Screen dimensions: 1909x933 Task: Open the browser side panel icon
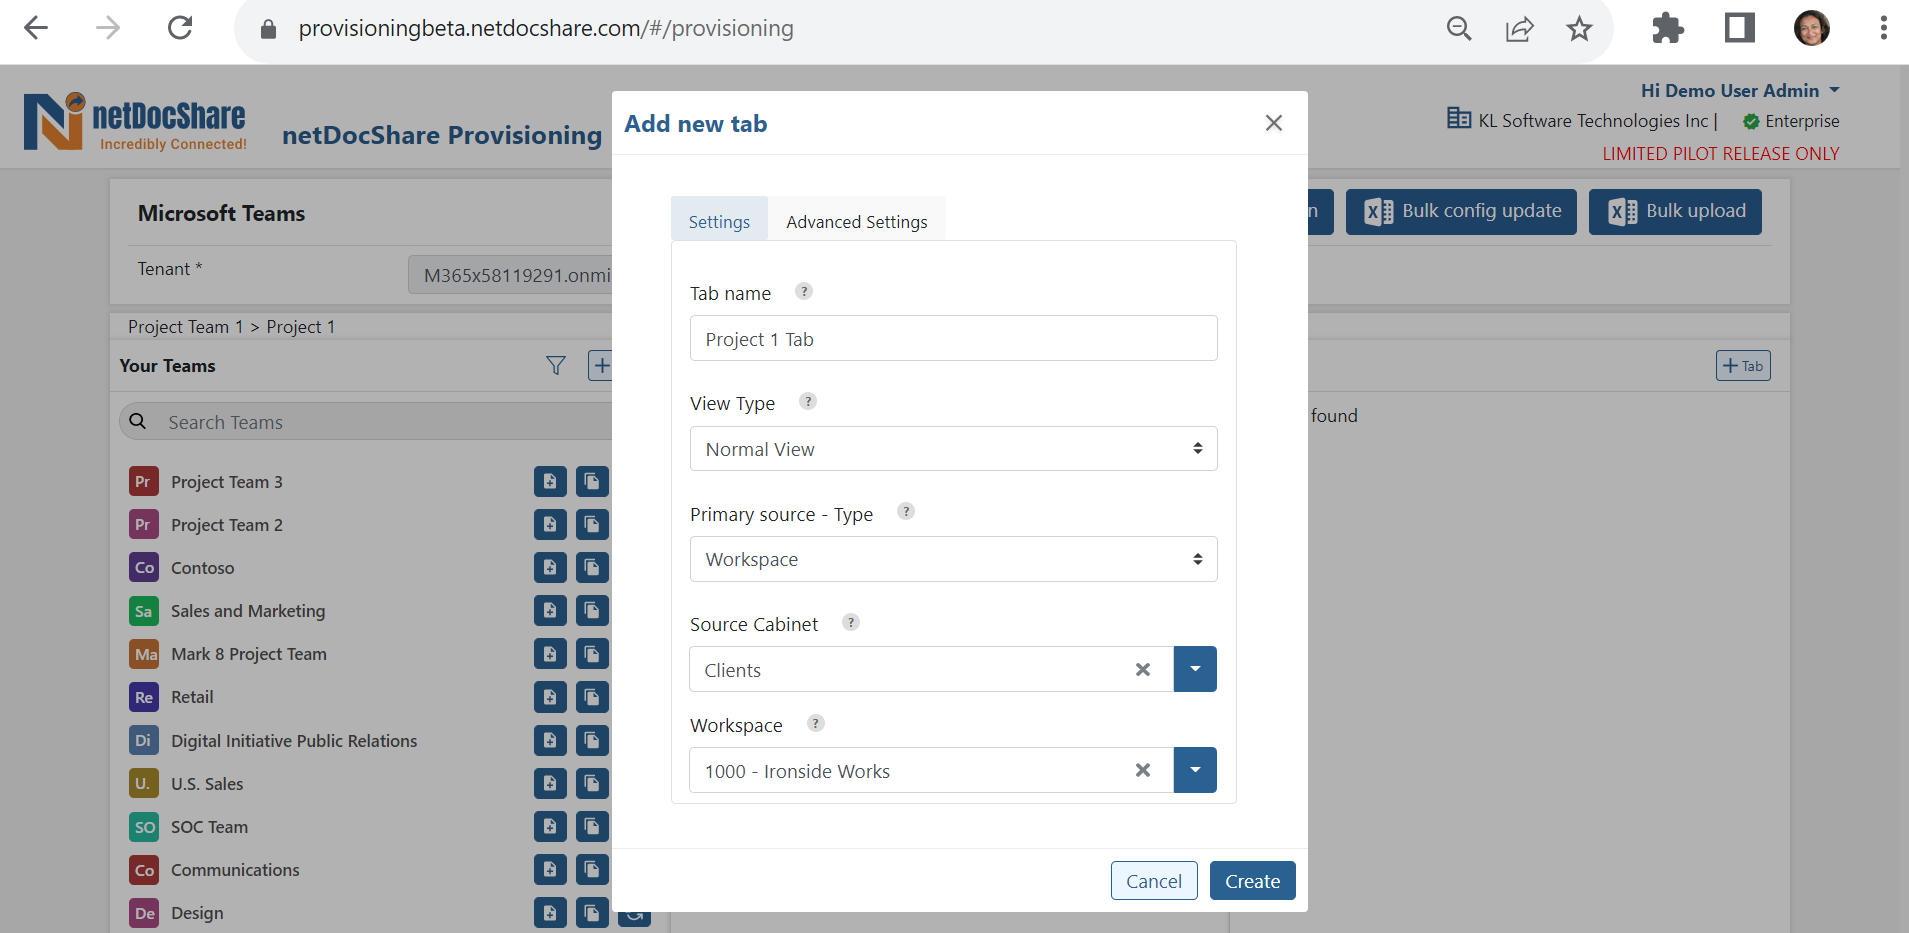(x=1740, y=28)
